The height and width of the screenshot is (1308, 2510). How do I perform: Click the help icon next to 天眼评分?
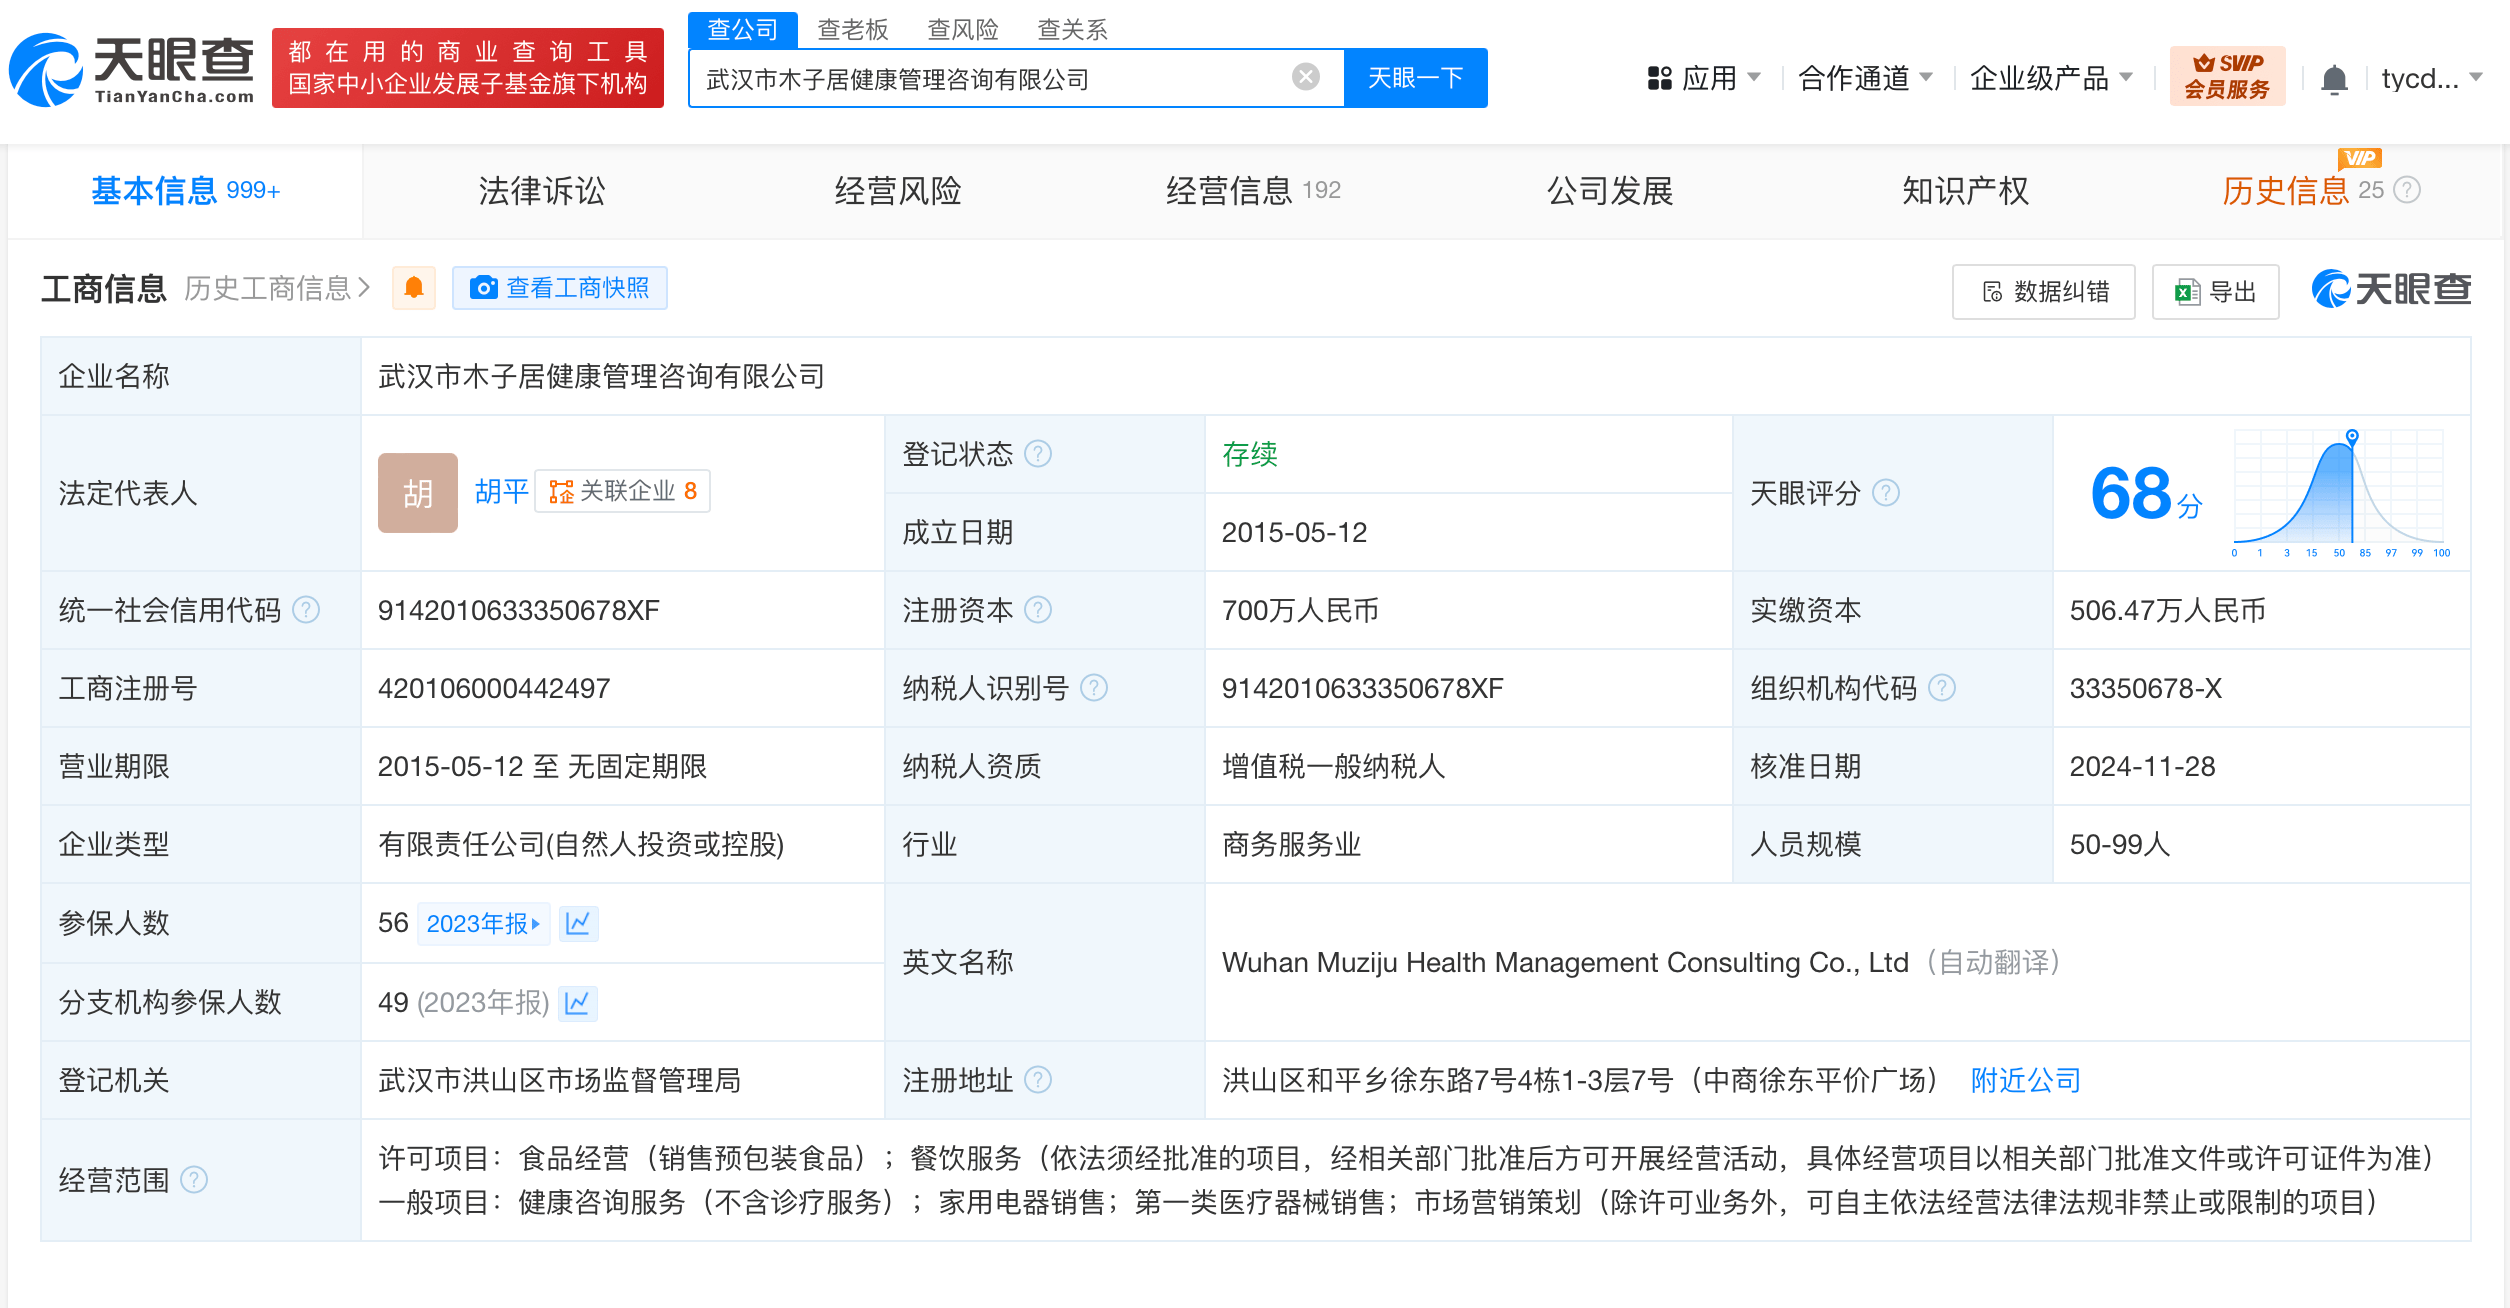point(1887,493)
